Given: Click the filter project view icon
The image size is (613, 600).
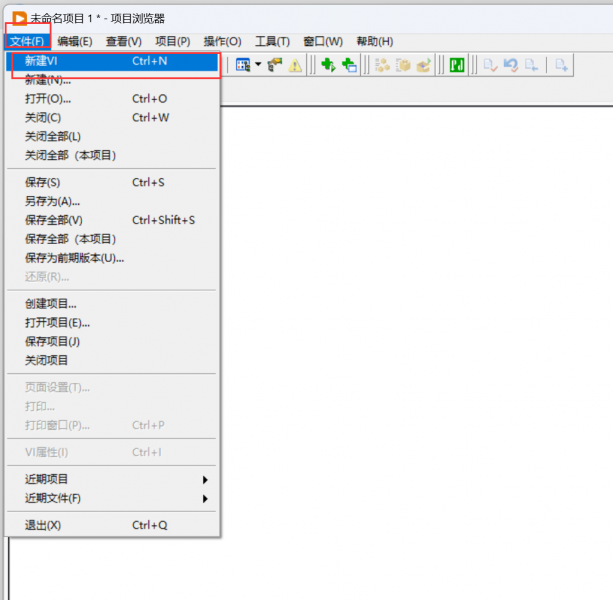Looking at the screenshot, I should pos(243,64).
